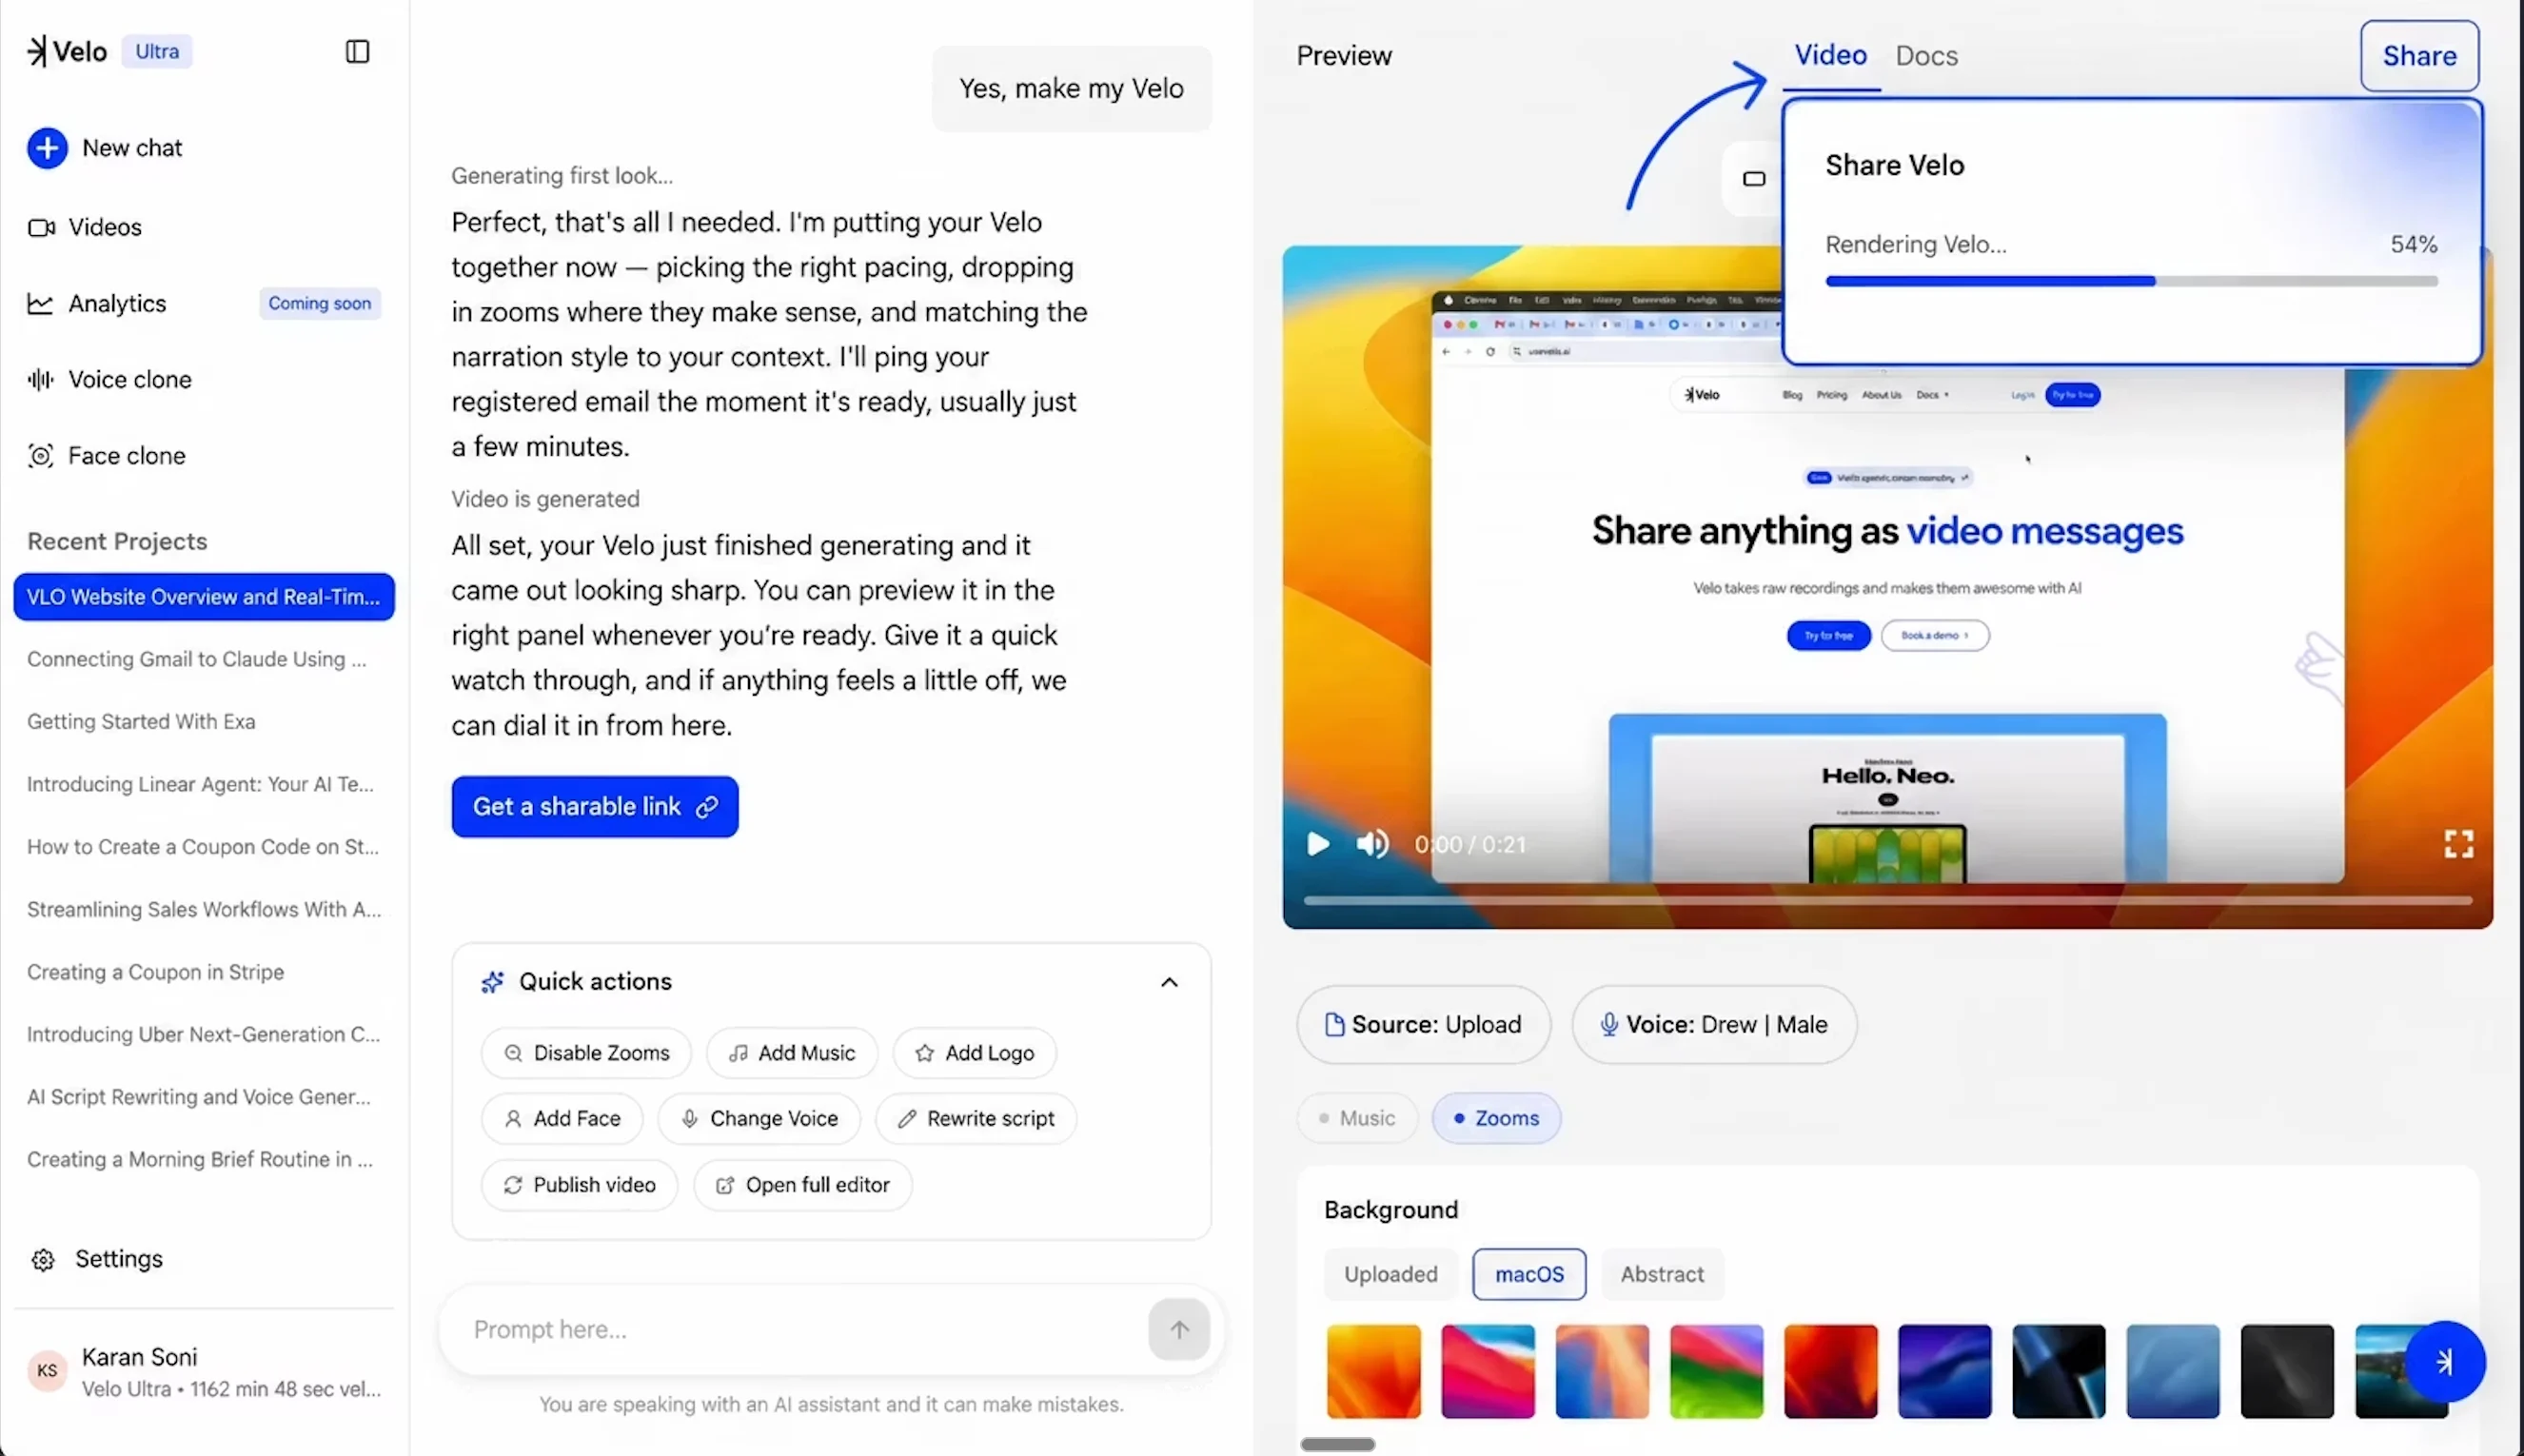Screen dimensions: 2524x1456
Task: Choose the purple-blue background swatch
Action: pos(1945,1371)
